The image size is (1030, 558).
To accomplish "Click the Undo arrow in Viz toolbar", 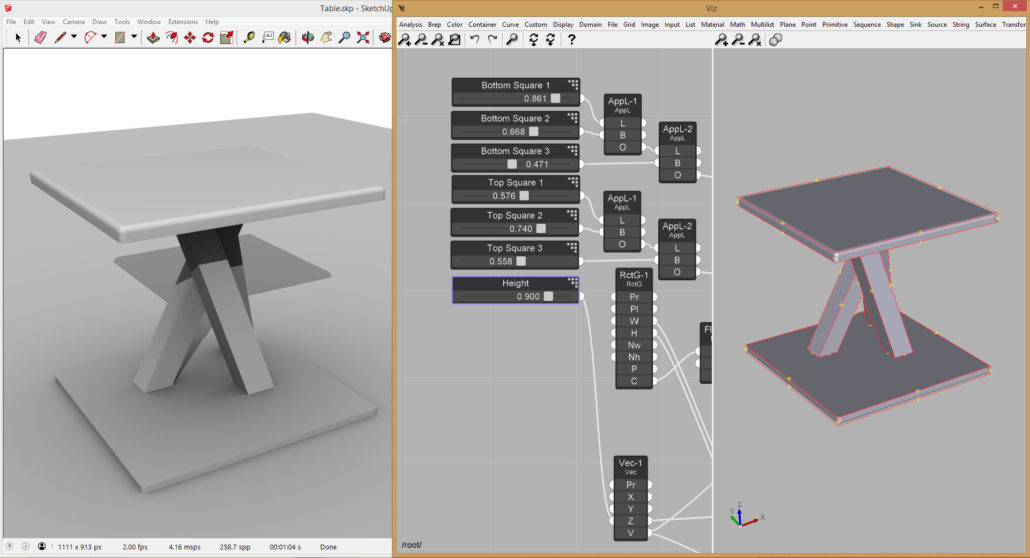I will pos(474,40).
